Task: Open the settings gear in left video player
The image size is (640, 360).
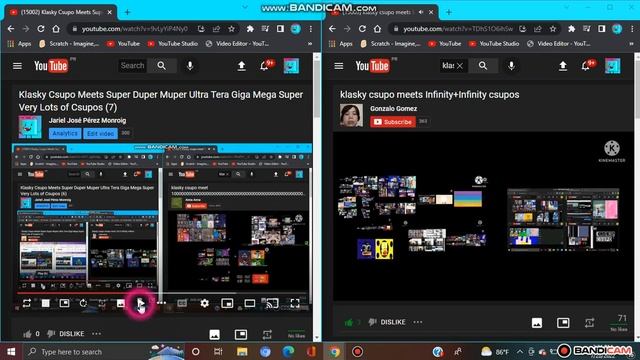Action: tap(204, 303)
